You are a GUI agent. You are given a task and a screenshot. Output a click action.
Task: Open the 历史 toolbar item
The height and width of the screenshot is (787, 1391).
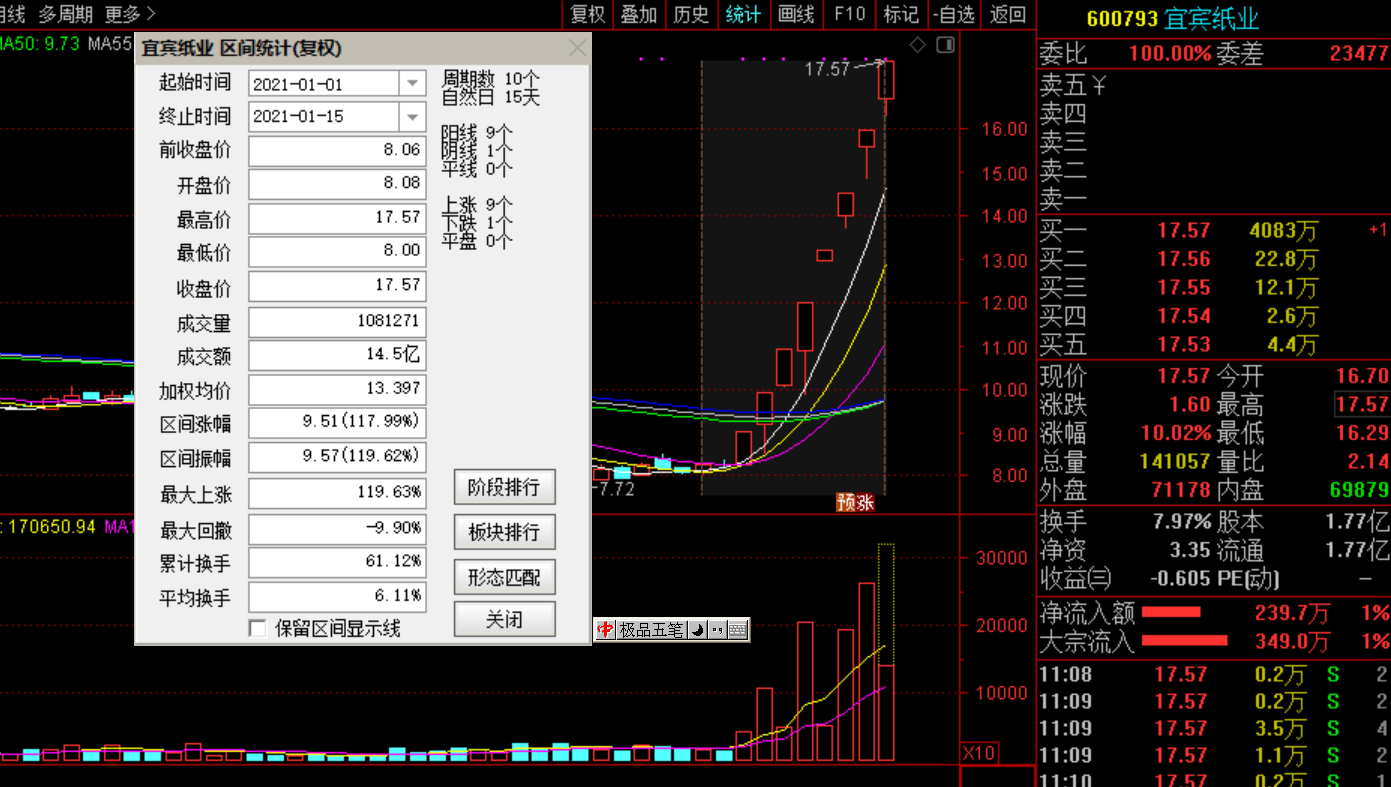[x=691, y=14]
